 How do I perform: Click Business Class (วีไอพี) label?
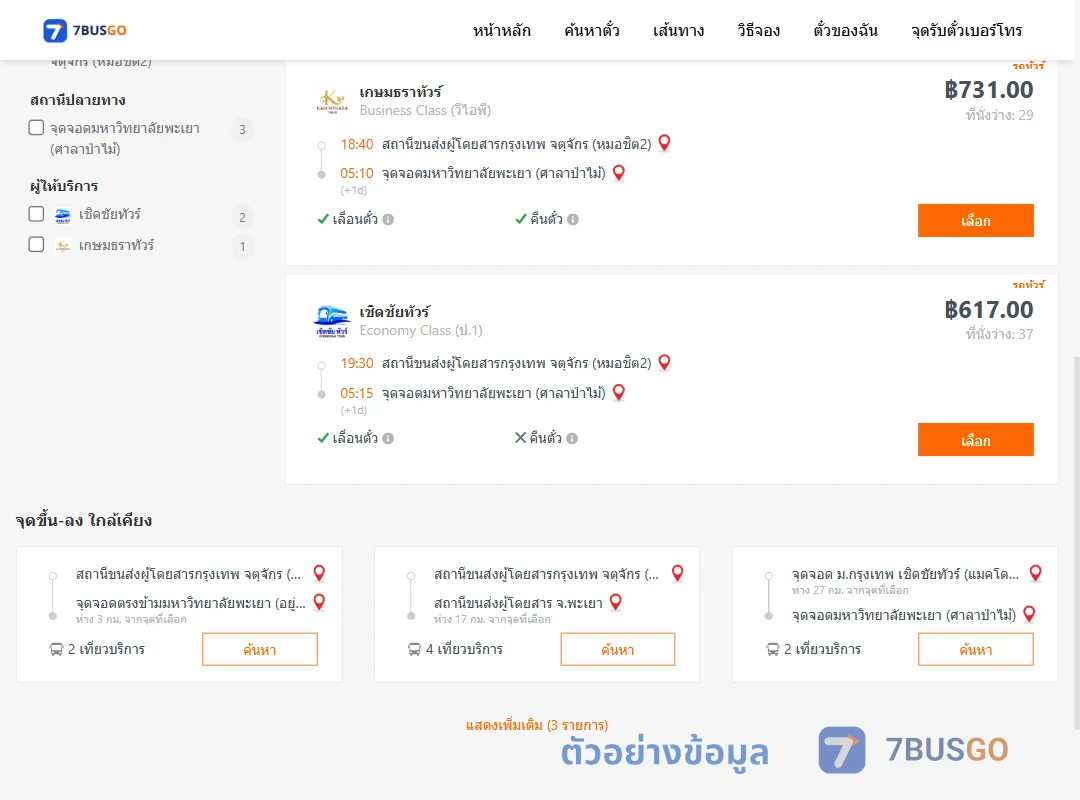[x=425, y=110]
